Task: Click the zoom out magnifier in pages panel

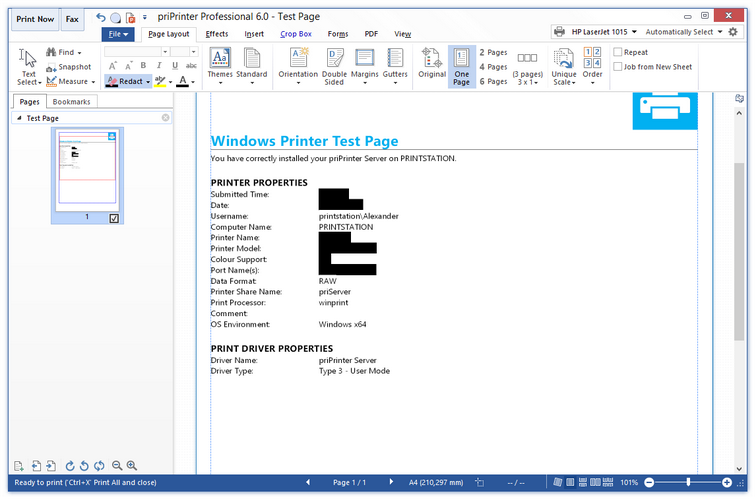Action: (117, 466)
